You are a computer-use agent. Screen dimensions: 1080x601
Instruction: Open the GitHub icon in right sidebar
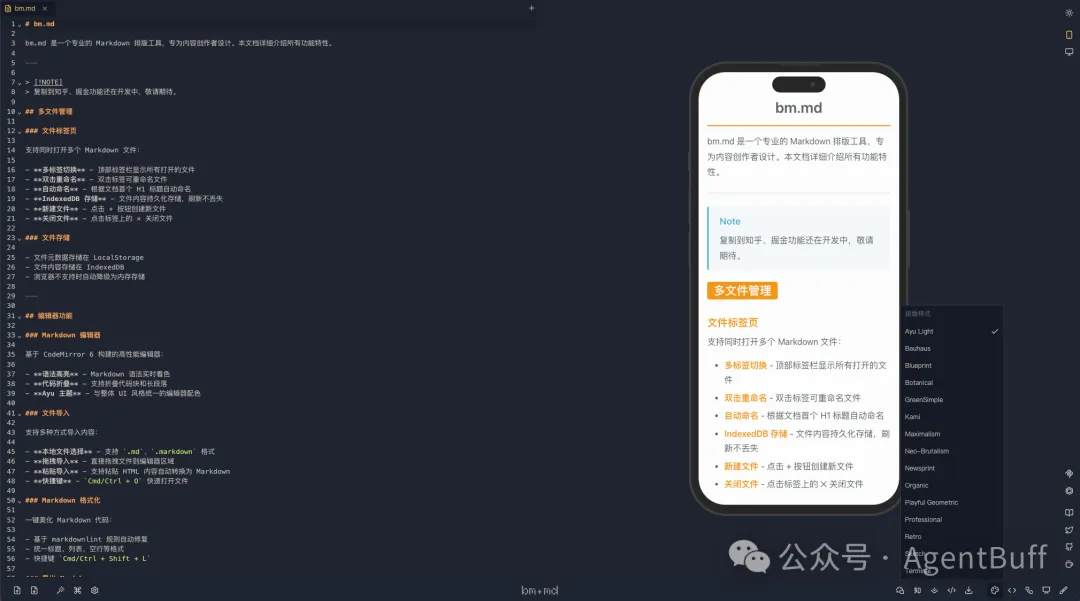pos(1069,547)
